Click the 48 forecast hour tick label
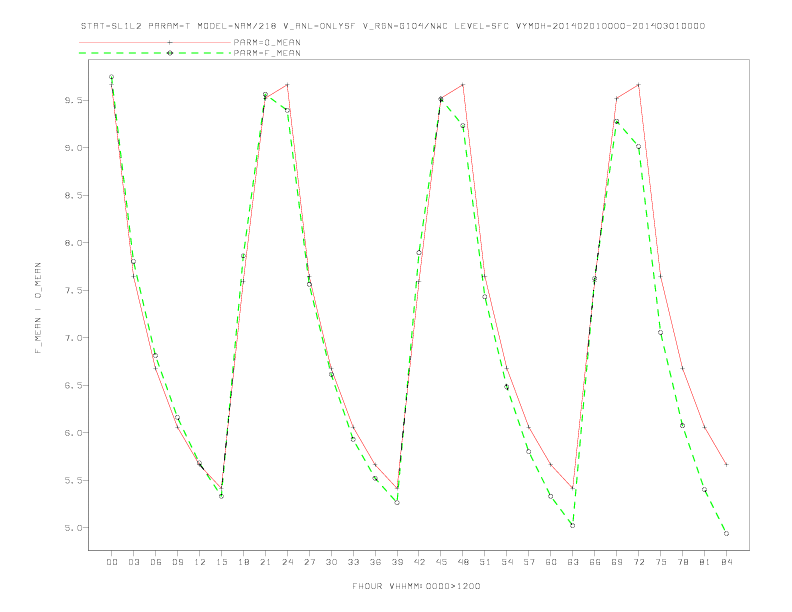The width and height of the screenshot is (792, 612). click(463, 562)
